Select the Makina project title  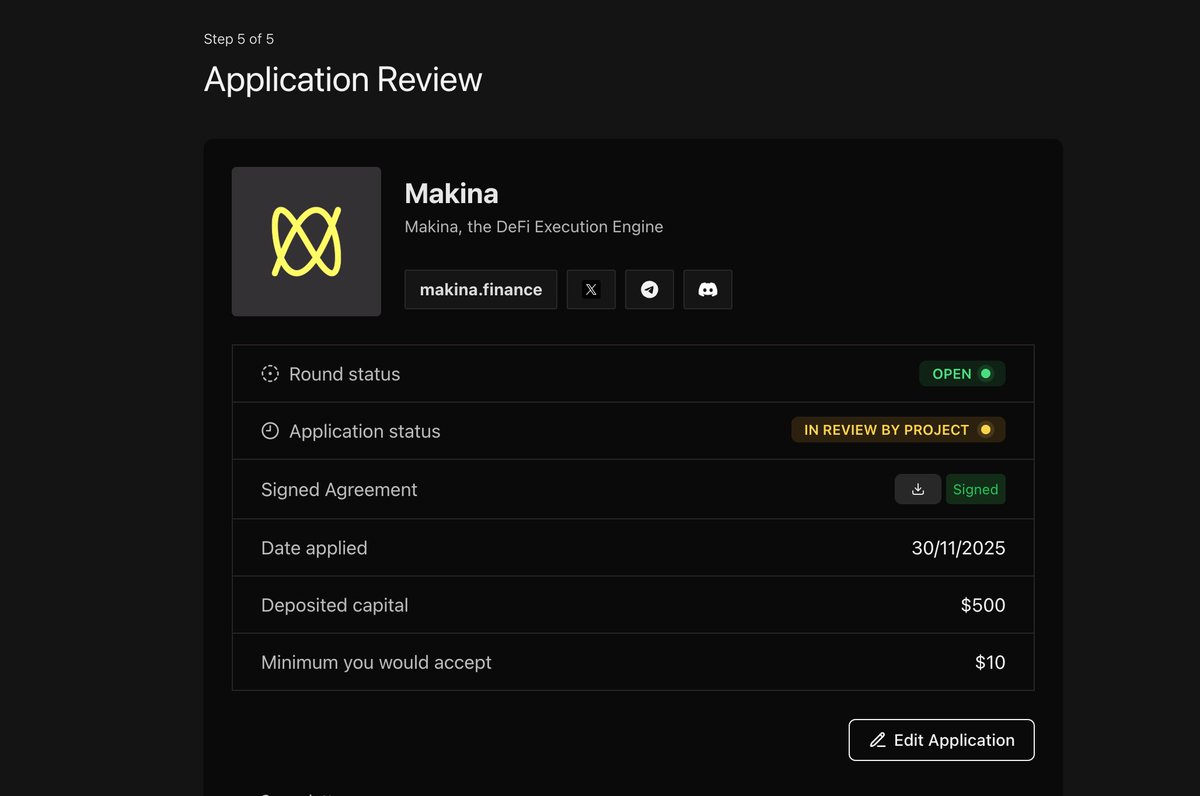click(x=451, y=193)
